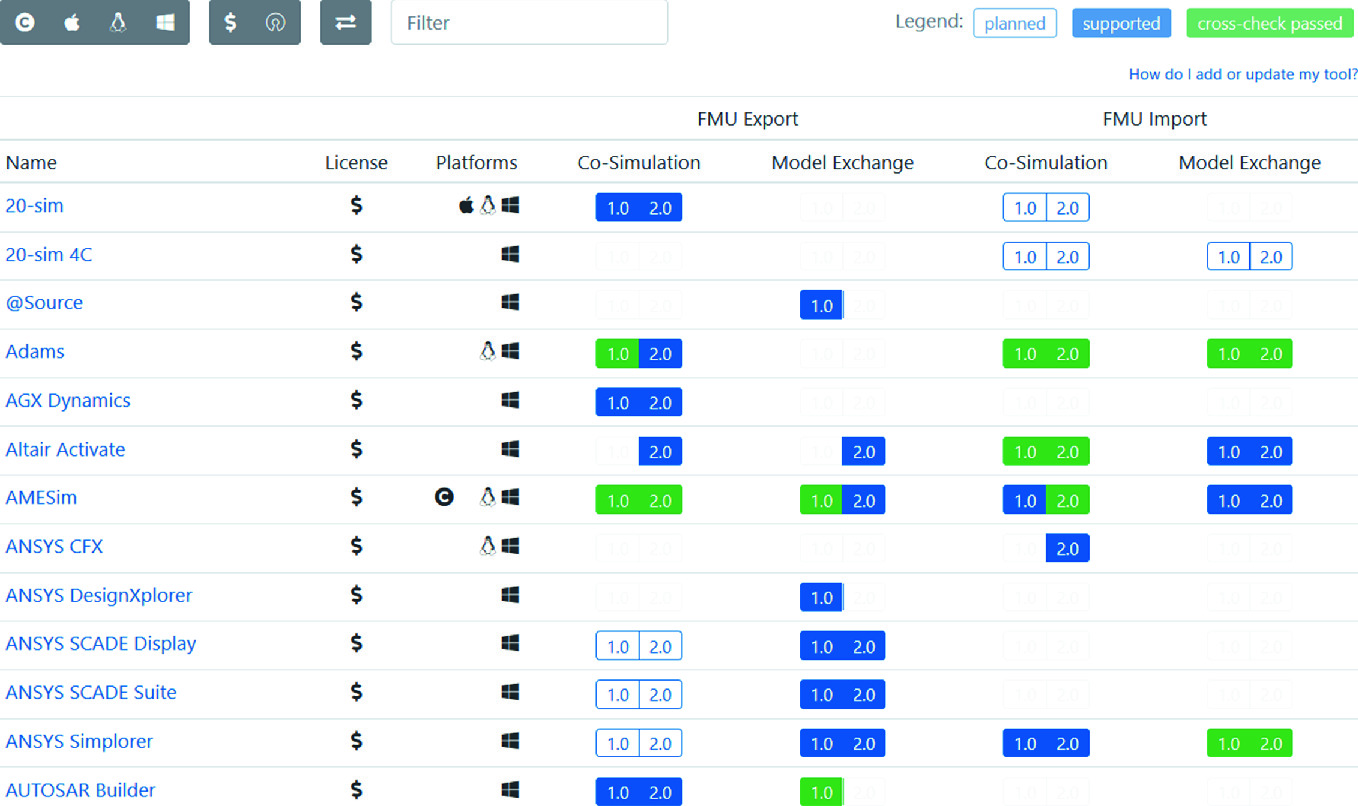The width and height of the screenshot is (1358, 806).
Task: Click the dollar license icon for ANSYS CFX
Action: coord(356,546)
